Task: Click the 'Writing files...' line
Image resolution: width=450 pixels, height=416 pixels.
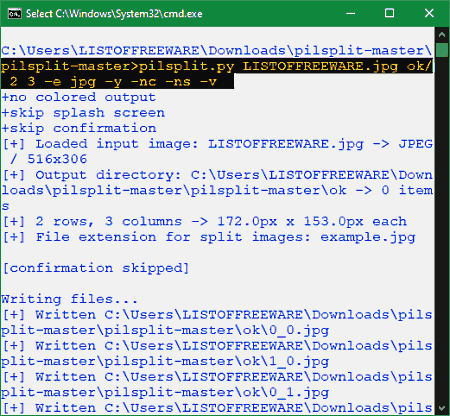Action: point(69,299)
